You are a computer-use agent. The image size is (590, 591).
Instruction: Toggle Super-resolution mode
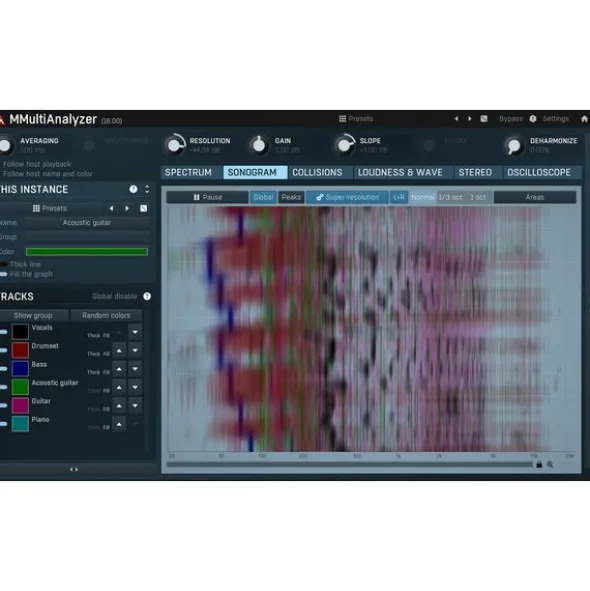[x=347, y=197]
